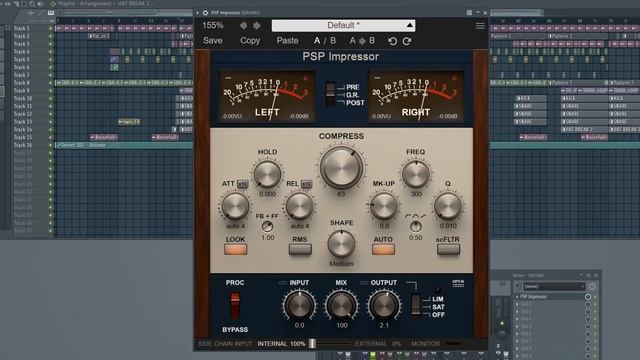Open the hamburger menu in PSP Impressor

480,26
